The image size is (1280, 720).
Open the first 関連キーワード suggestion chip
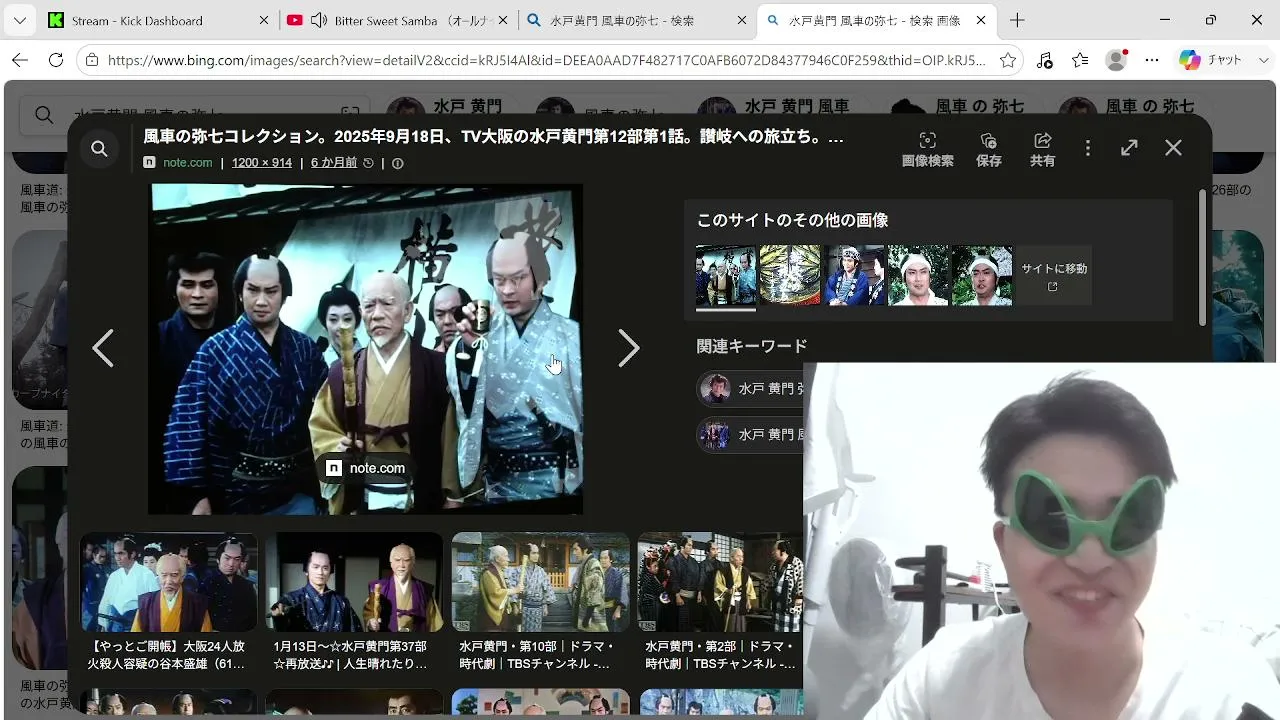(750, 389)
